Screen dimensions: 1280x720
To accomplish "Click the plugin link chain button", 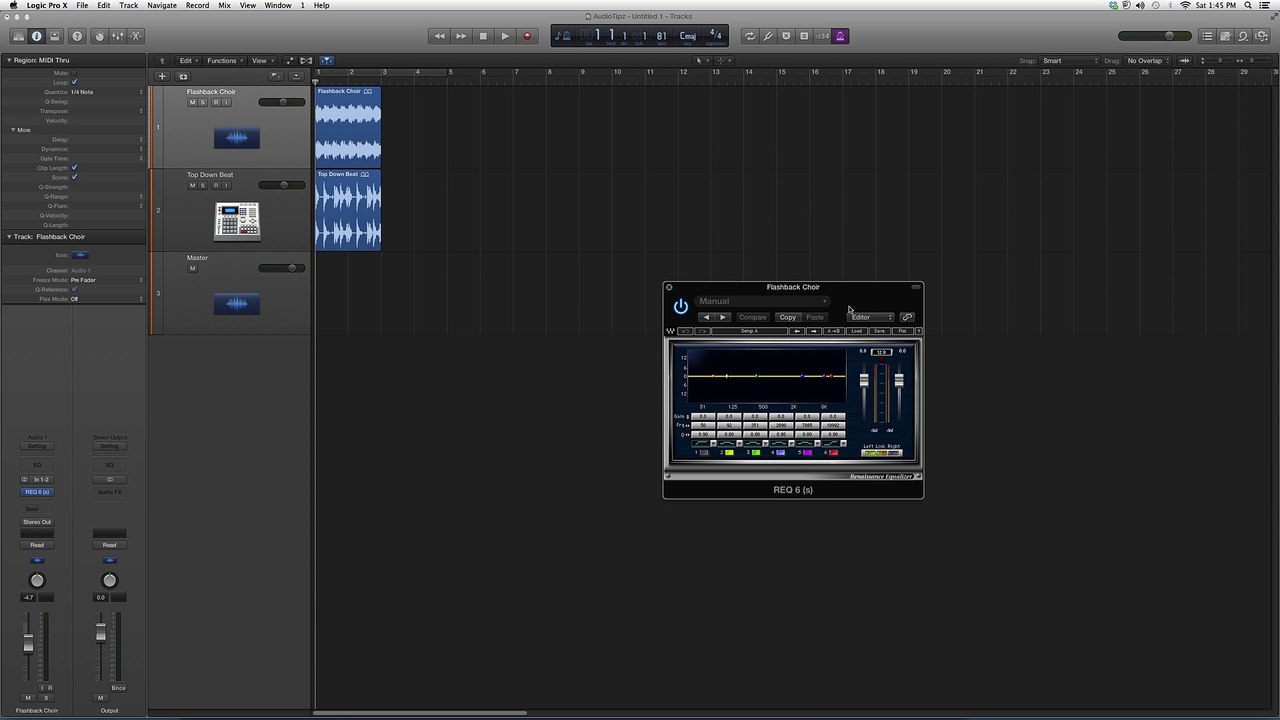I will (x=907, y=317).
